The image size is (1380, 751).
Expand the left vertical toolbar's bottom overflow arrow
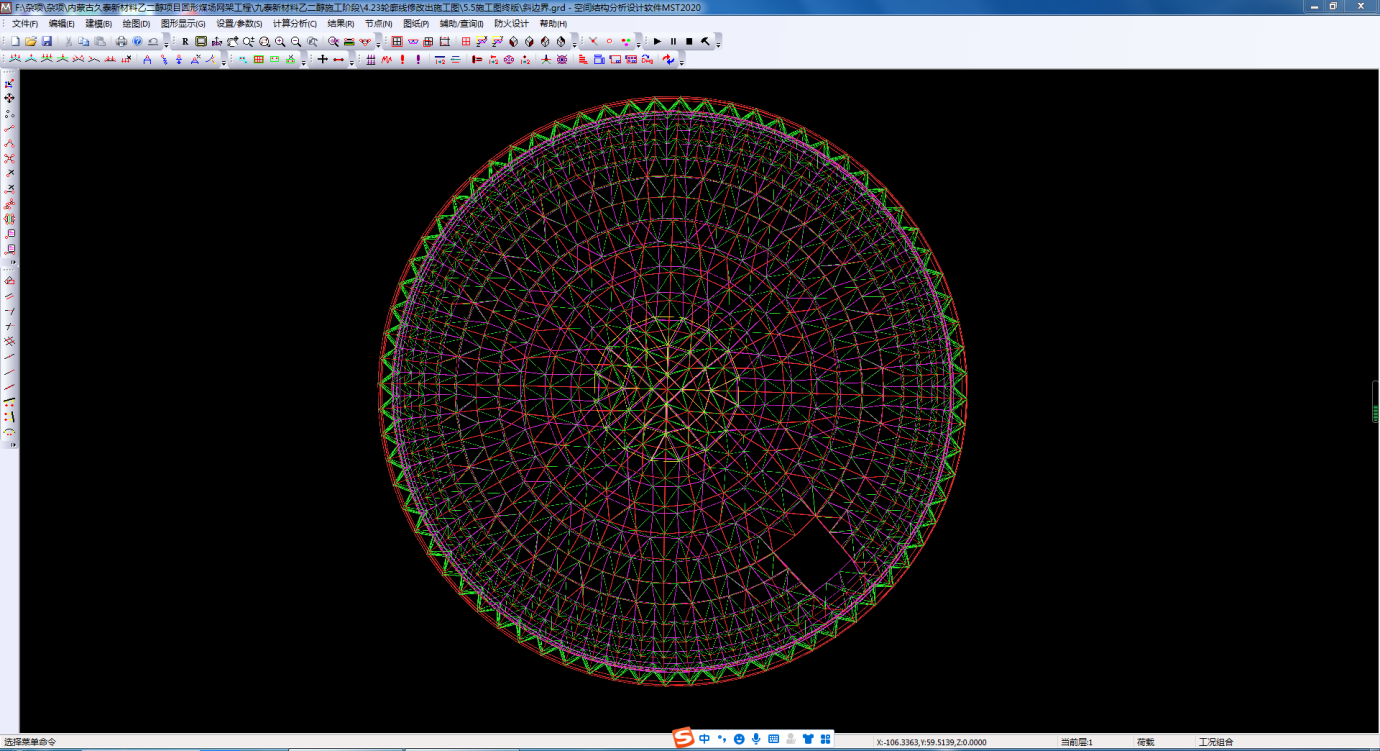[12, 446]
